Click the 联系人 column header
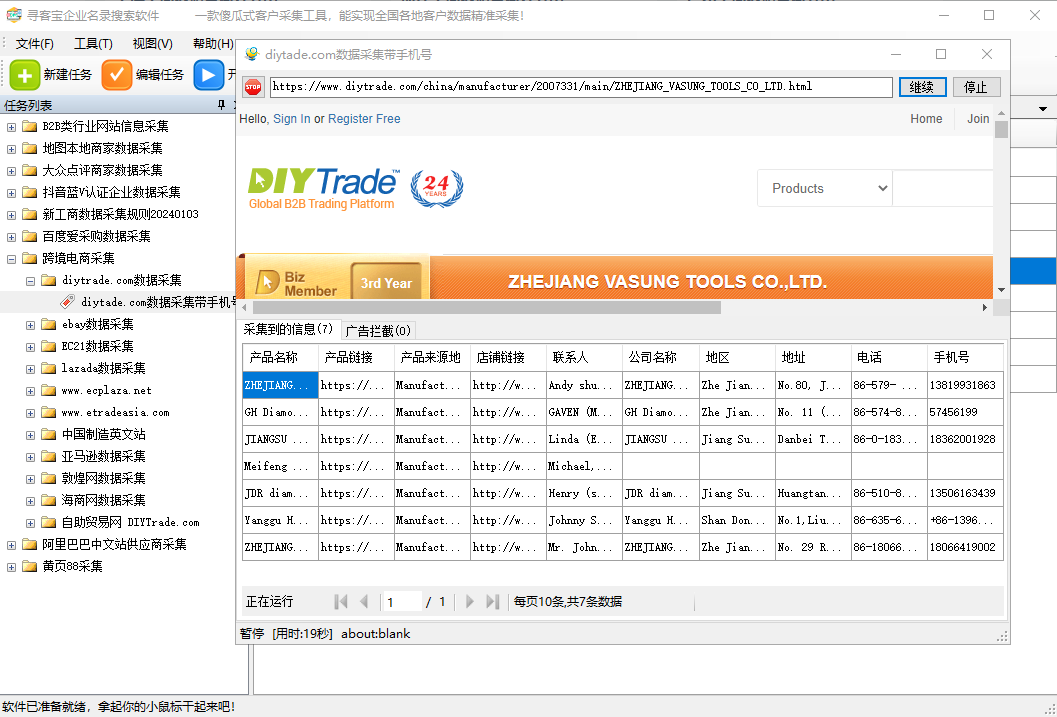 click(x=584, y=358)
